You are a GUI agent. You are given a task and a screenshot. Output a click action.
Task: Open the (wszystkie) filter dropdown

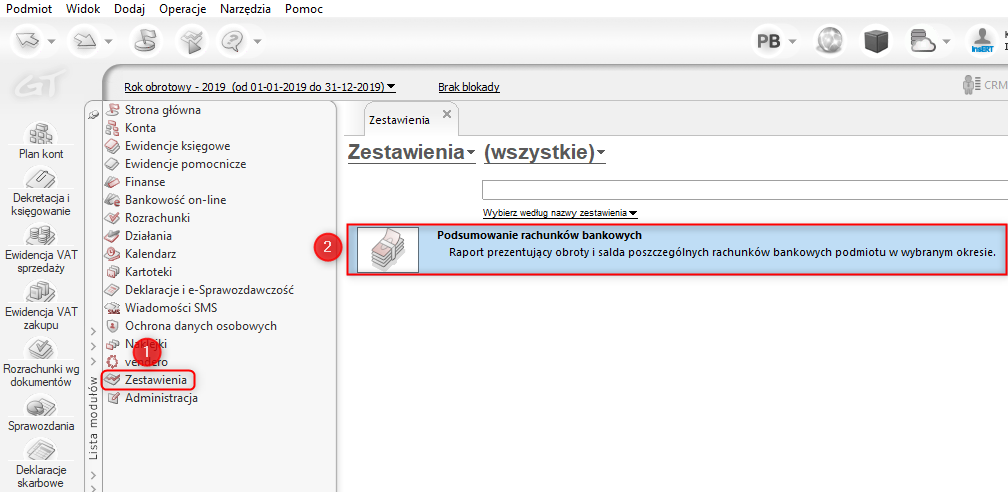544,153
